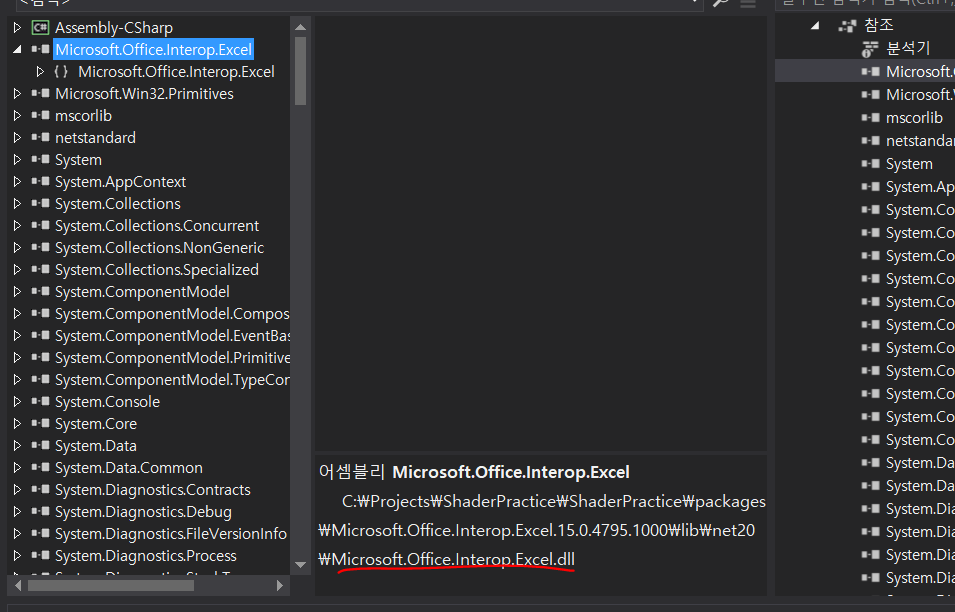Click the braces namespace icon for Microsoft.Office.Interop.Excel

pyautogui.click(x=61, y=71)
